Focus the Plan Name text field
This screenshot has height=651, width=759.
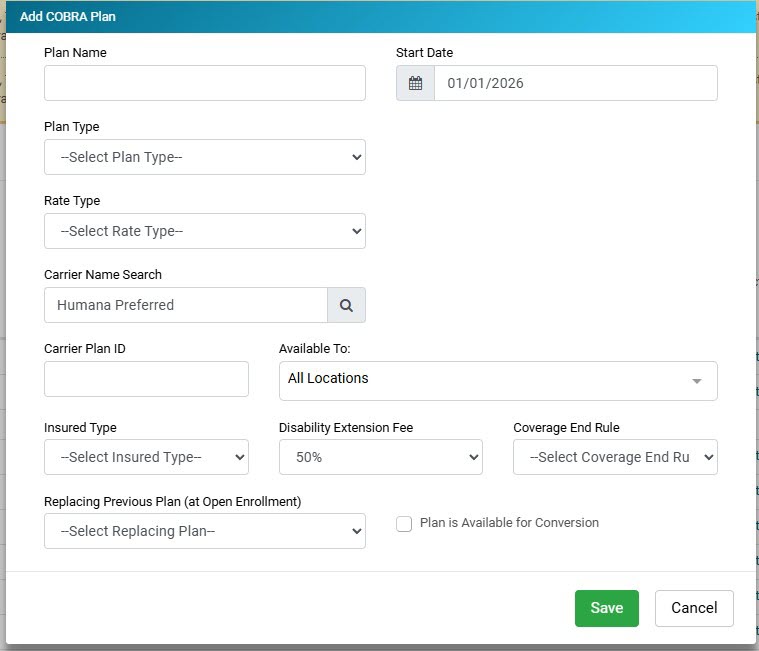click(205, 83)
